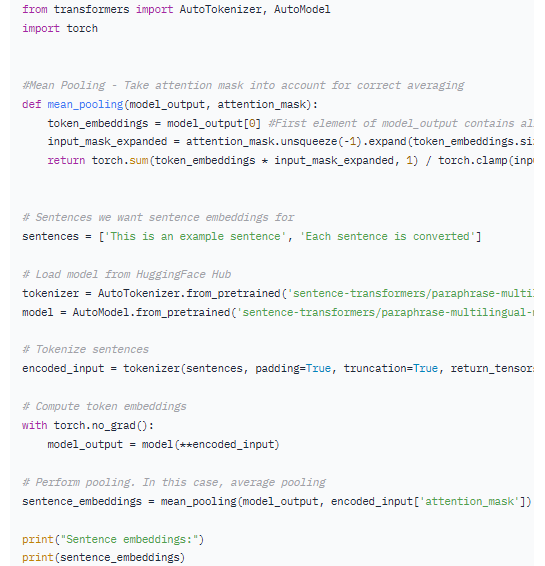The width and height of the screenshot is (545, 566).
Task: Click the 'import torch' line
Action: [x=60, y=29]
